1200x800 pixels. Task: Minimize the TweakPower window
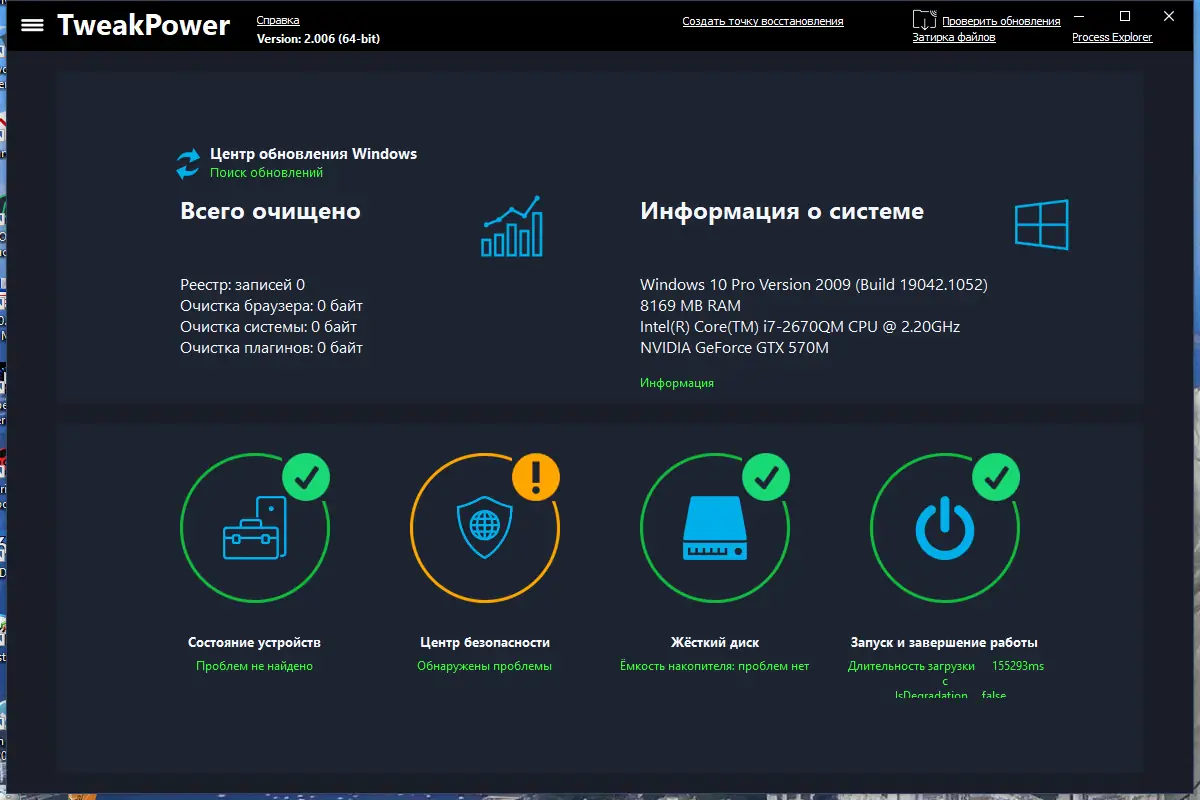(1079, 16)
